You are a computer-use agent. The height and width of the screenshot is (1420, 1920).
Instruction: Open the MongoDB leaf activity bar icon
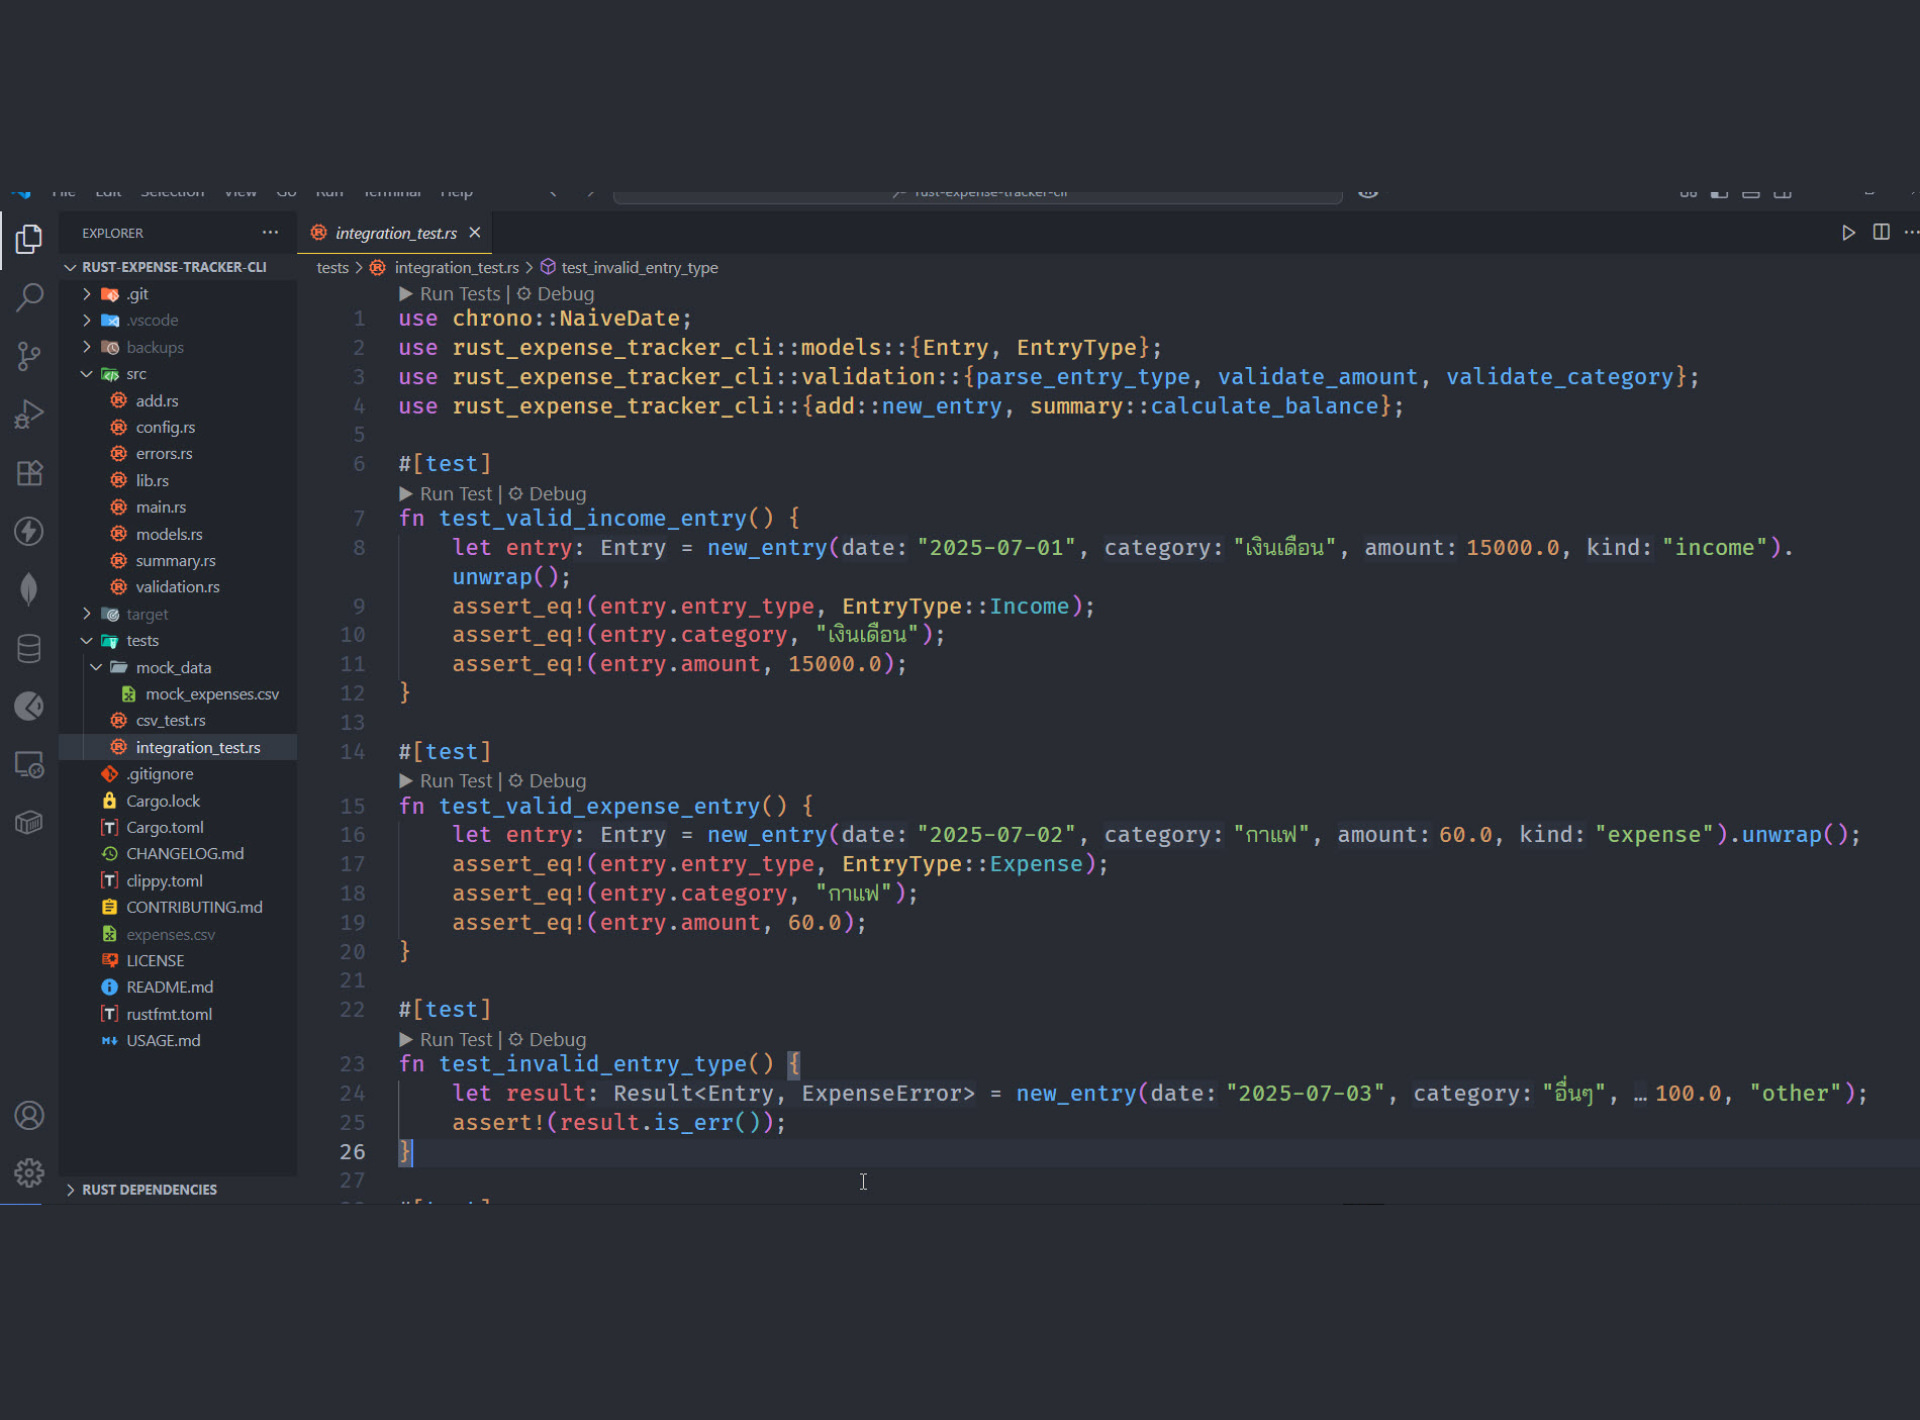(x=29, y=589)
